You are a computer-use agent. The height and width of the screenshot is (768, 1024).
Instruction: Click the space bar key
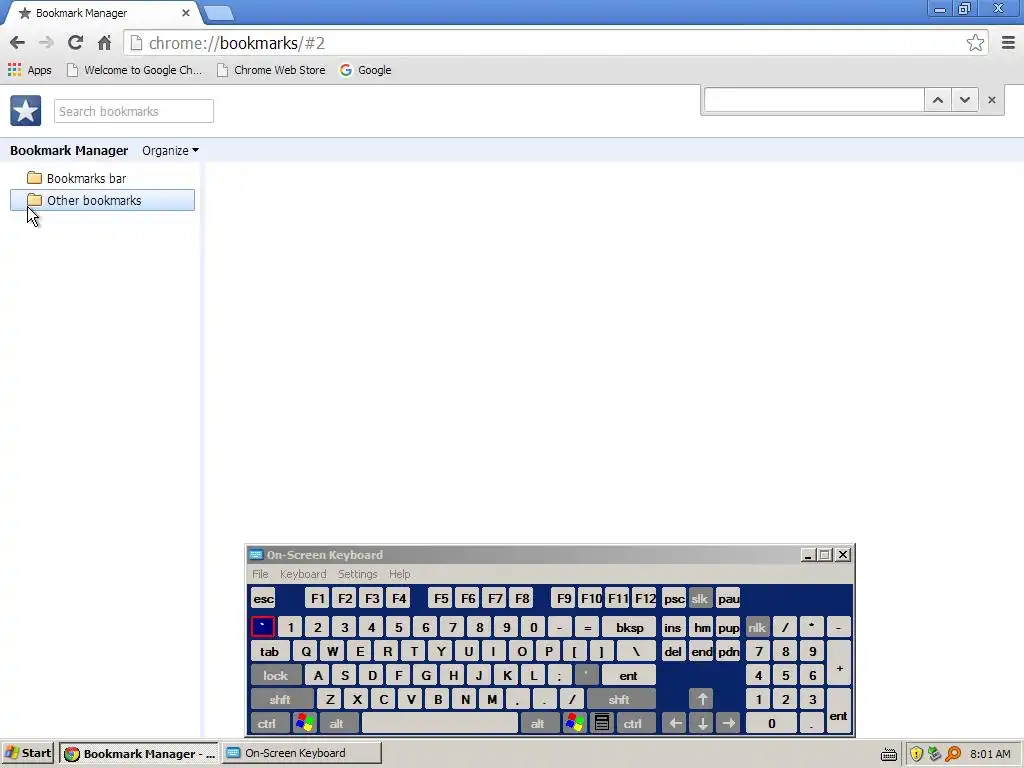coord(440,724)
